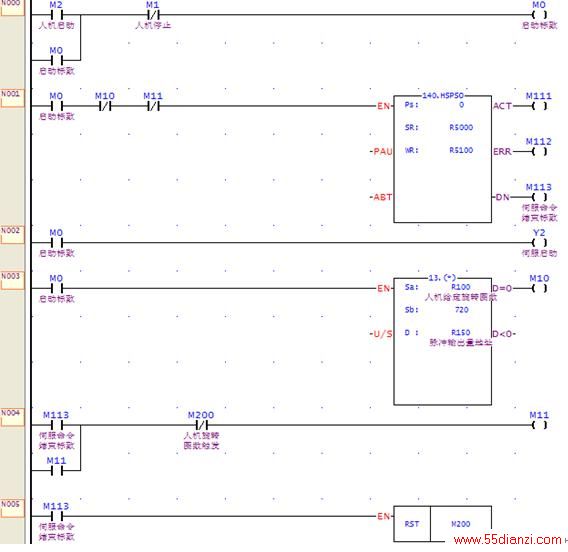The height and width of the screenshot is (552, 568).
Task: Click the N003 network label
Action: click(x=12, y=280)
